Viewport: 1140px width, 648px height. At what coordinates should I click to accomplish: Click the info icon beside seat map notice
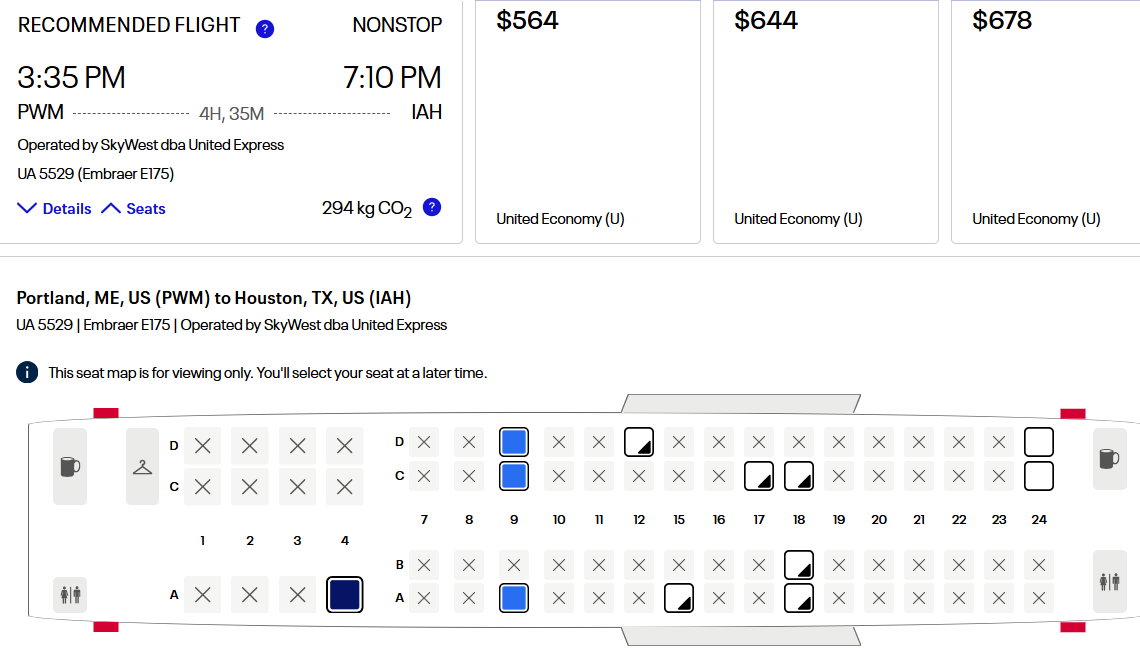tap(27, 372)
